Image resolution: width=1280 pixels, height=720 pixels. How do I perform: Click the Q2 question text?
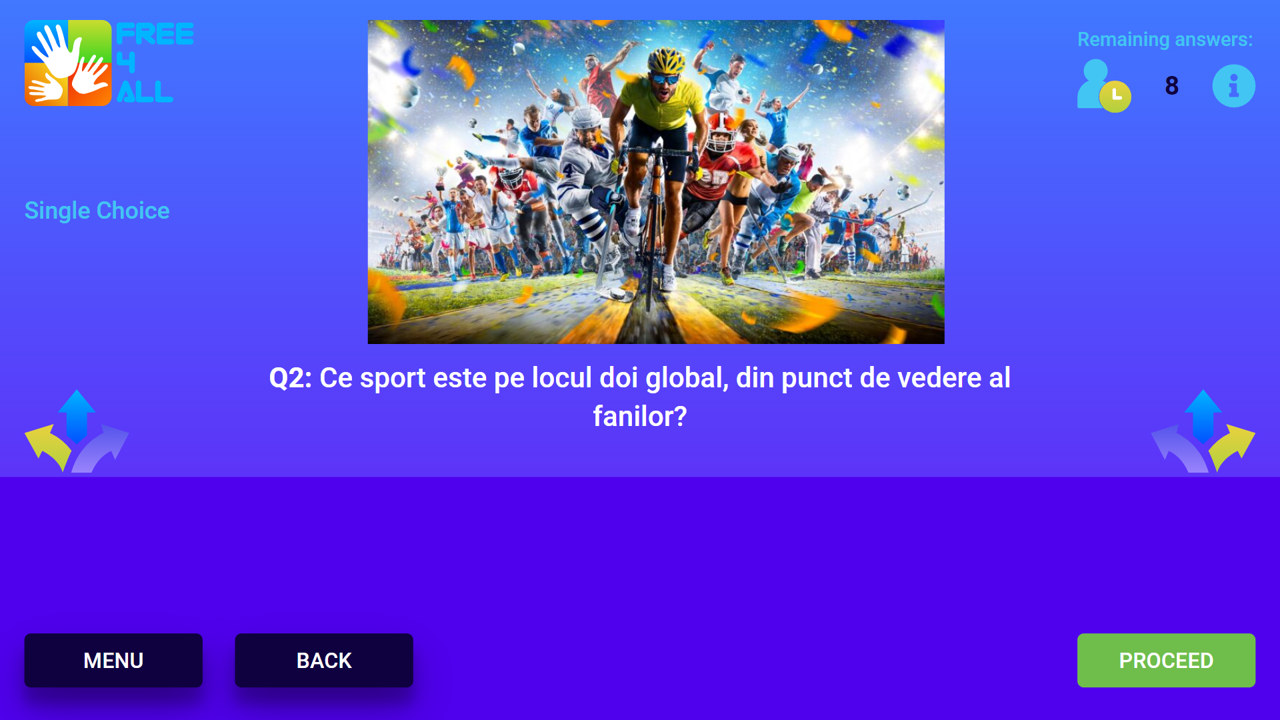click(x=640, y=397)
